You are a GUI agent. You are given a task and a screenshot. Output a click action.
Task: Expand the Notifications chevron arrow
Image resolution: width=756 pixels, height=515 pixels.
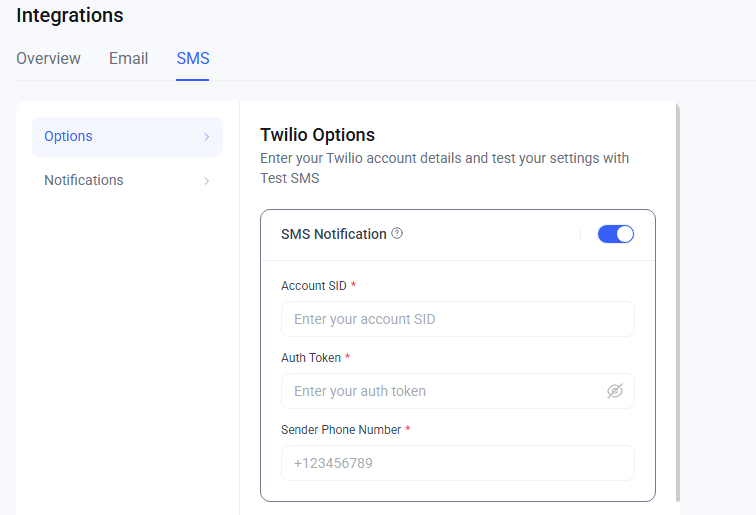pos(206,181)
